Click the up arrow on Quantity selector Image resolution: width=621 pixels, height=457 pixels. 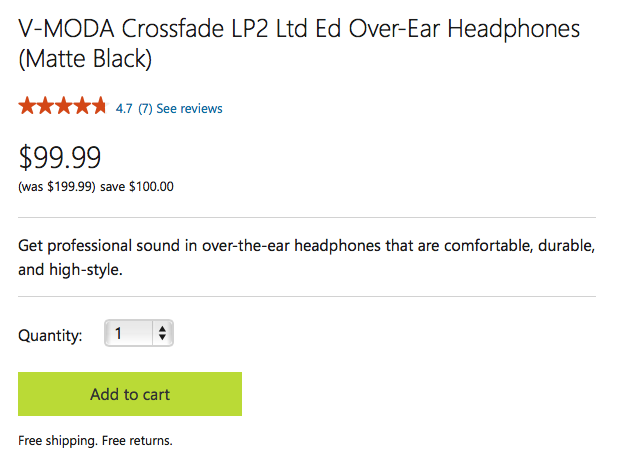pos(162,329)
